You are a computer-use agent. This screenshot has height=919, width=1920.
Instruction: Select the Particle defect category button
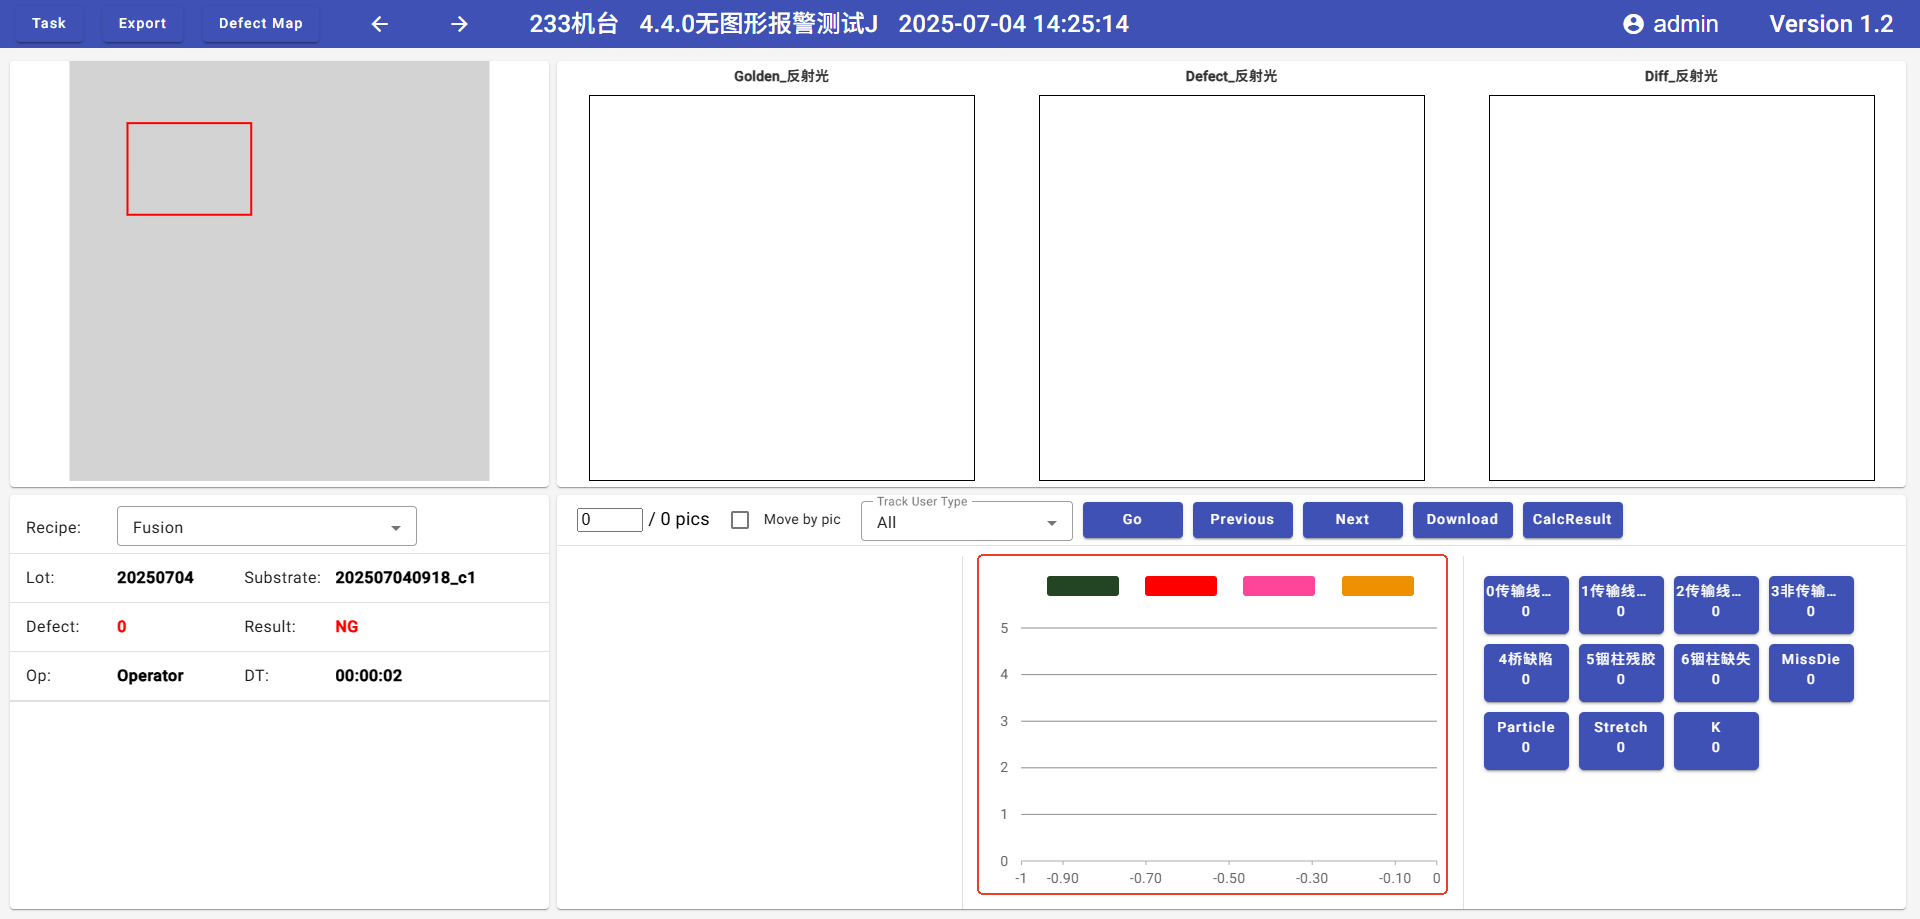tap(1526, 740)
